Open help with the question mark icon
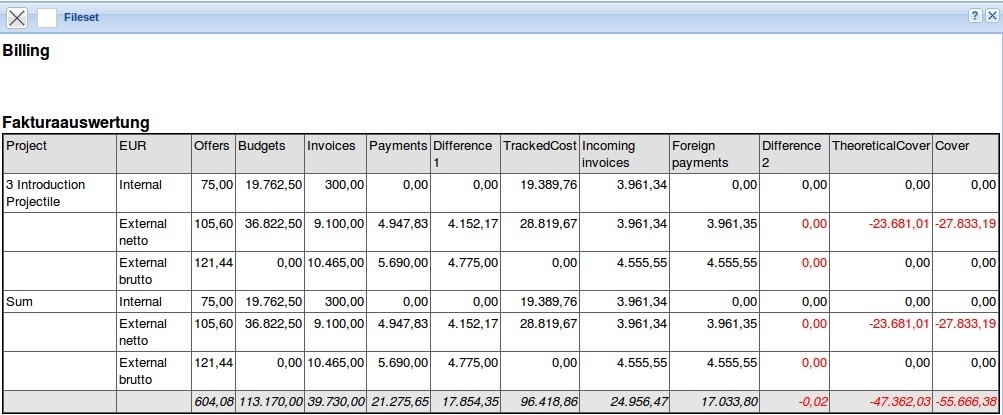This screenshot has height=415, width=1003. [x=974, y=16]
